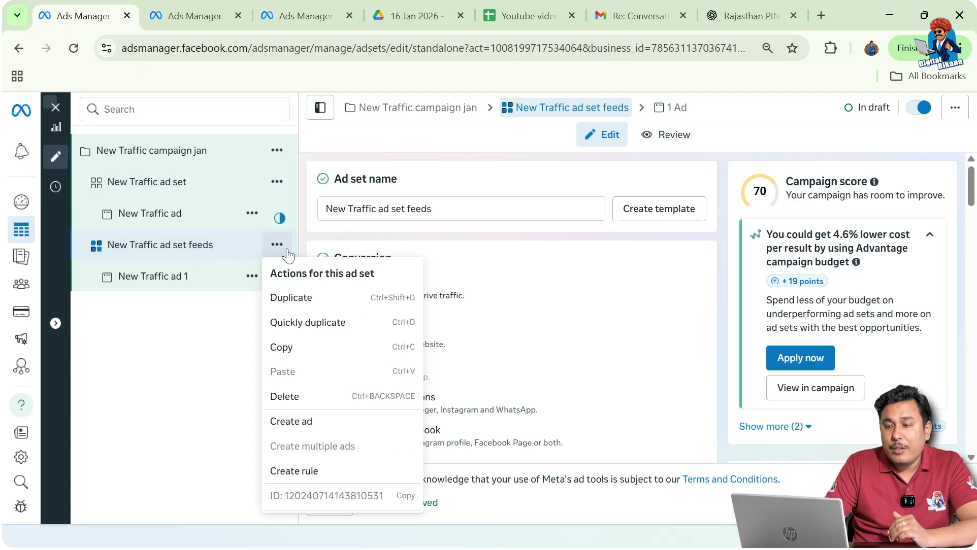Click the Ad set name text field

pyautogui.click(x=461, y=208)
